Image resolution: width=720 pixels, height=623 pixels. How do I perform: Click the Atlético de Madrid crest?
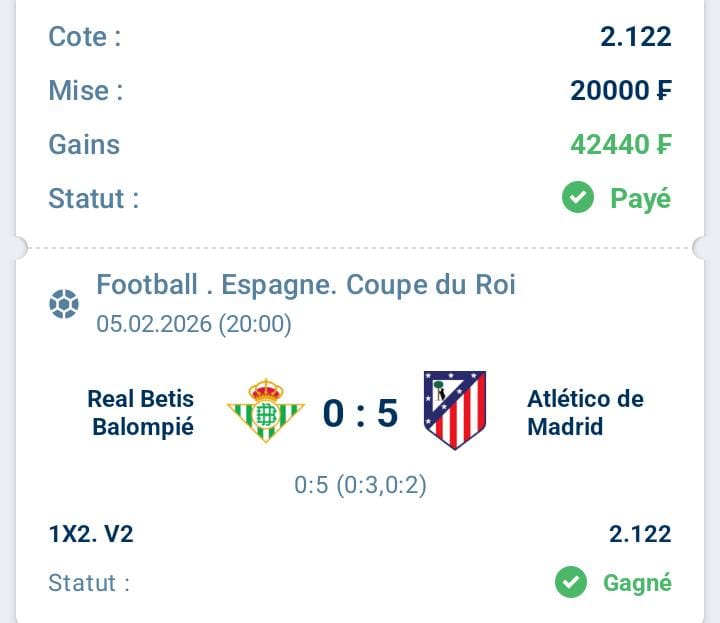(455, 410)
